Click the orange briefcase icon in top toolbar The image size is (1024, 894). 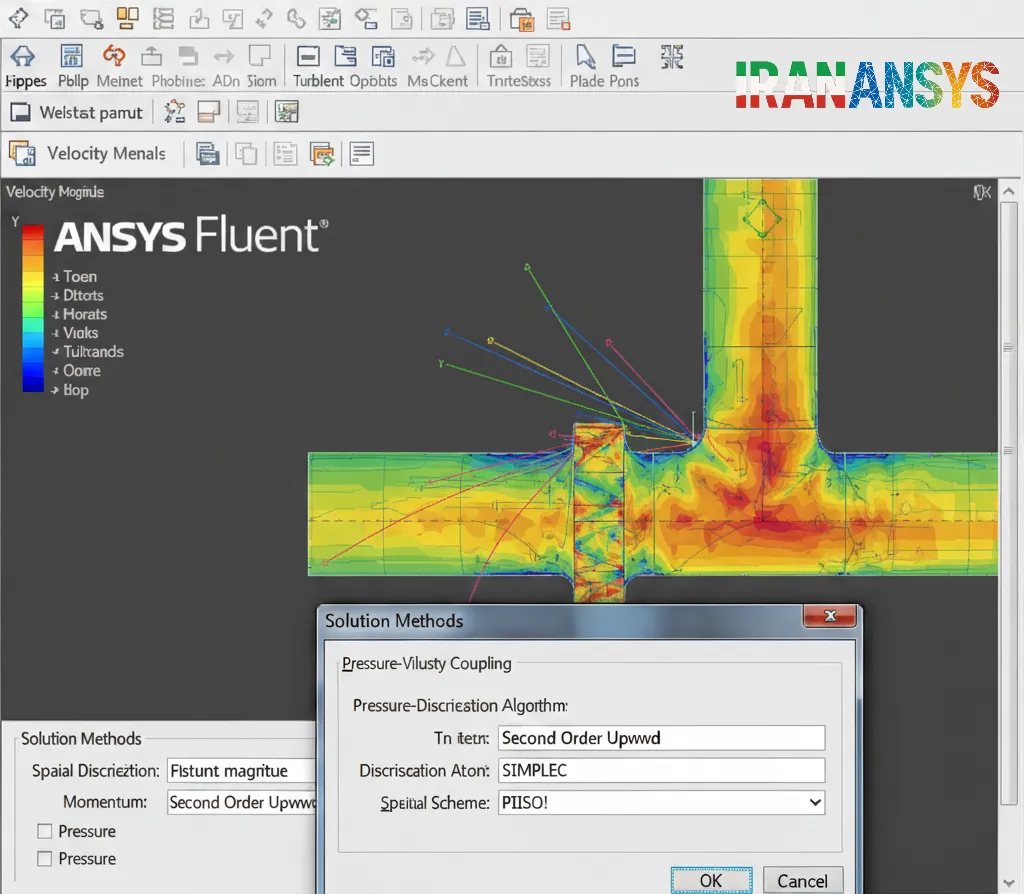(522, 20)
